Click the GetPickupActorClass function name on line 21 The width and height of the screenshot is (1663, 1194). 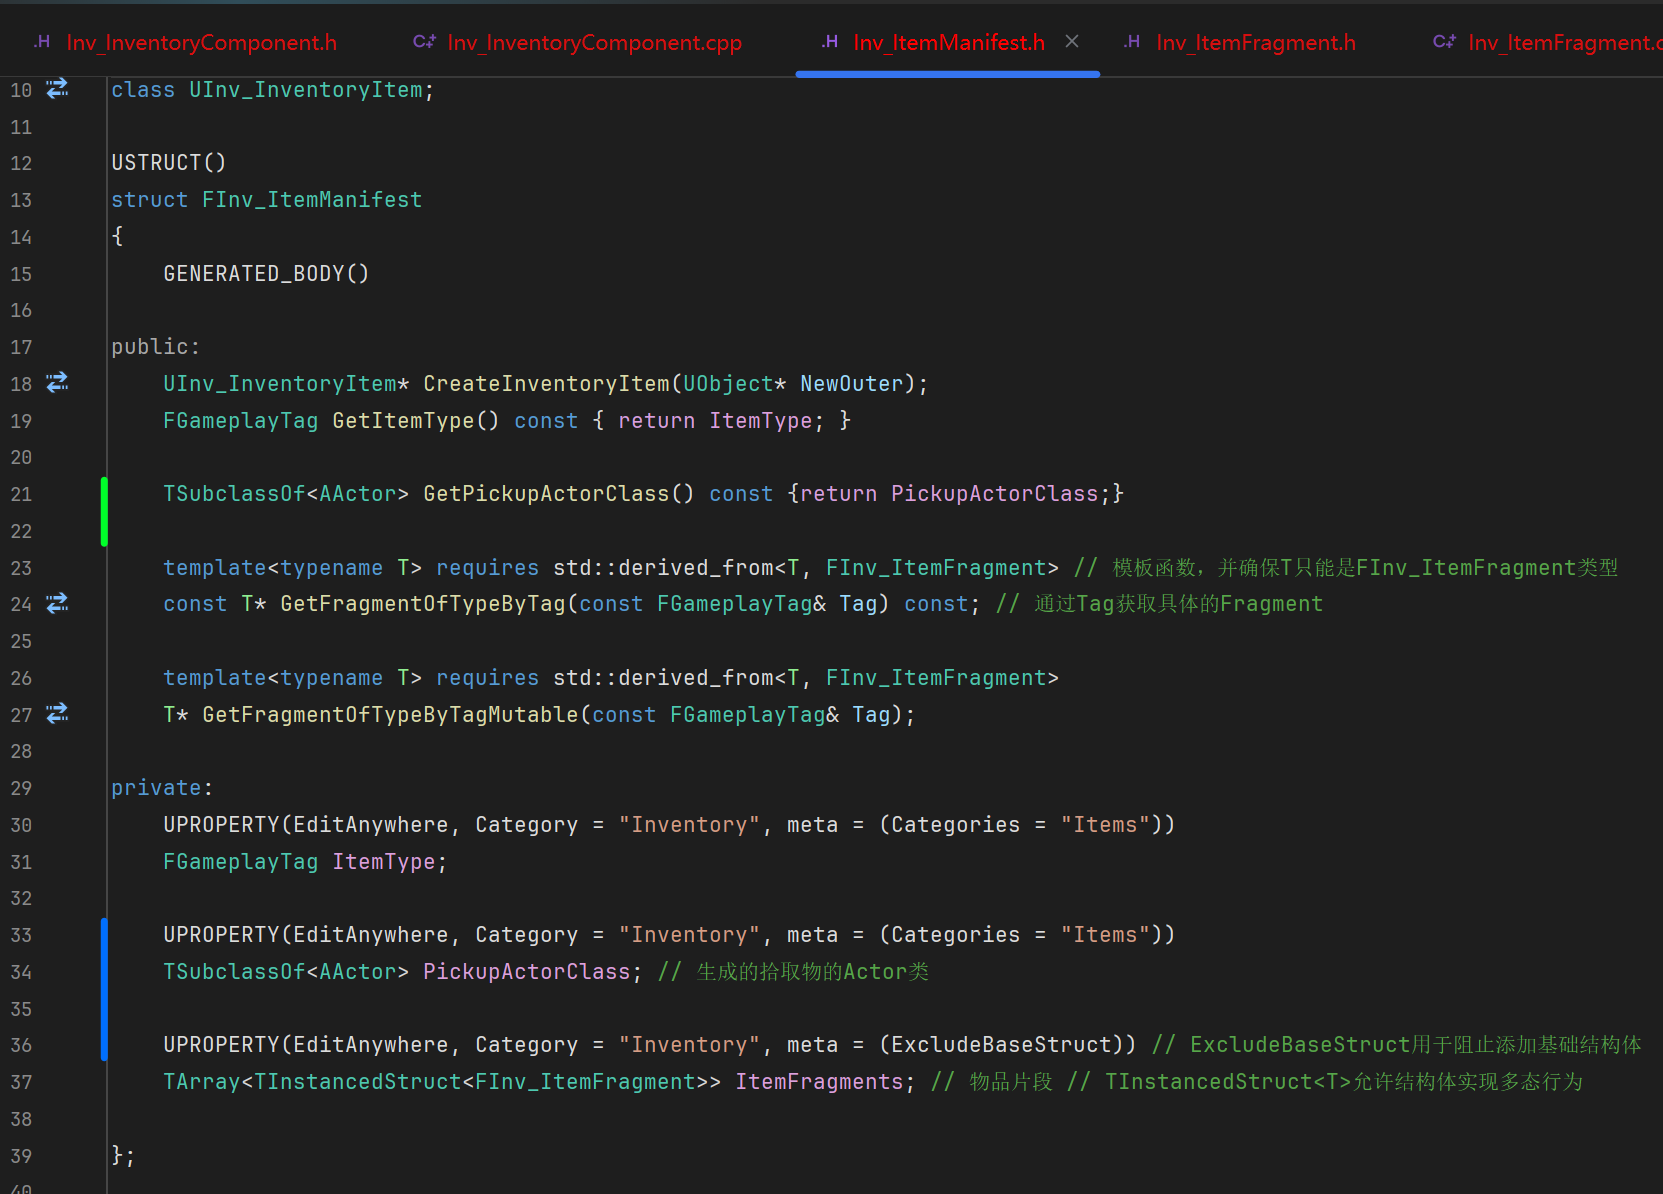[546, 494]
